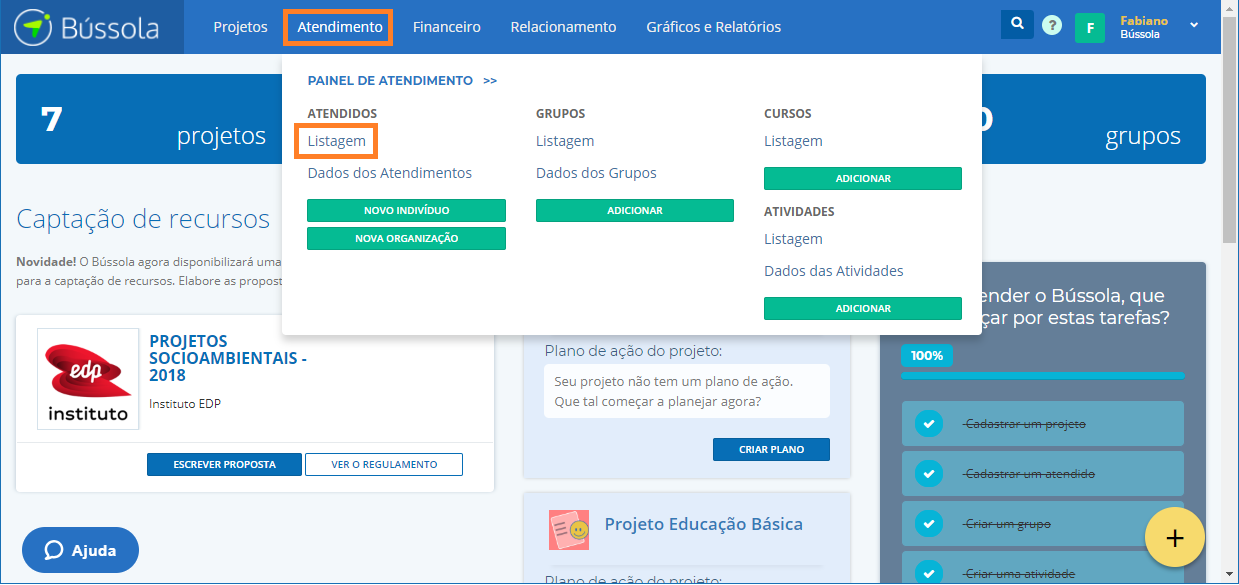Click the Projeto Educação Básica emoji icon
This screenshot has width=1239, height=585.
point(568,530)
